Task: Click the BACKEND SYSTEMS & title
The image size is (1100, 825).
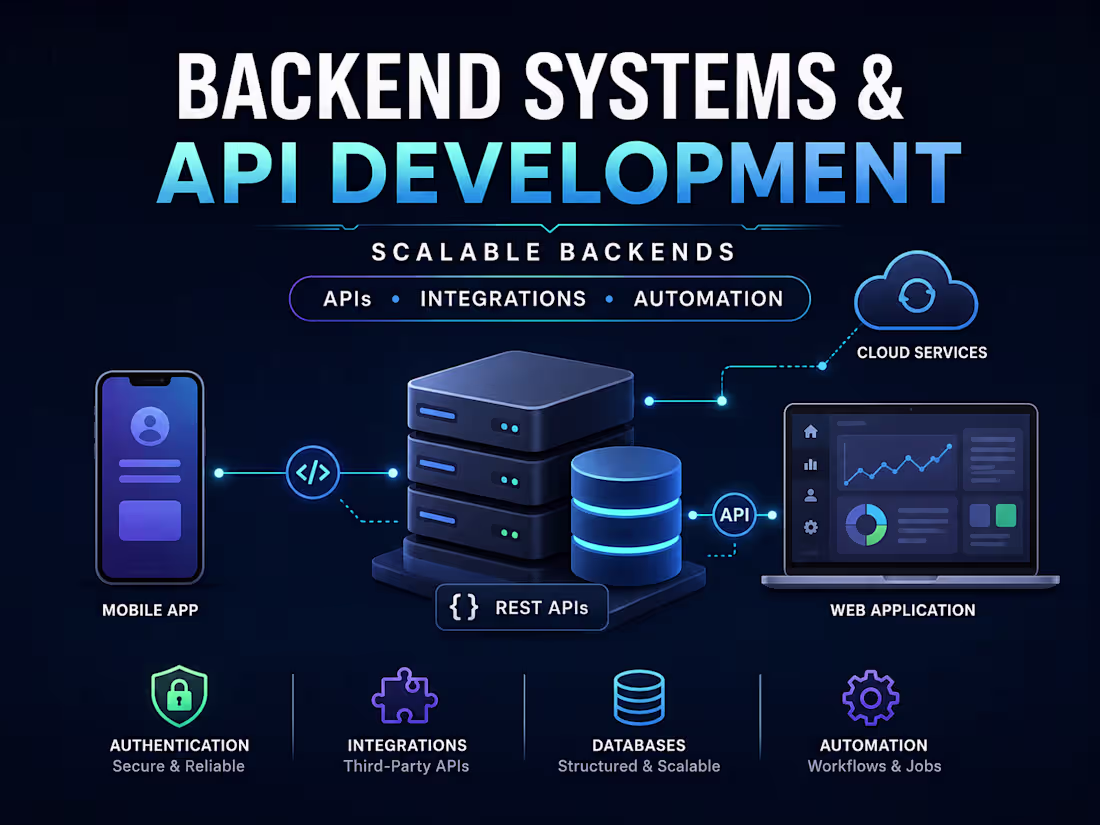Action: [540, 86]
